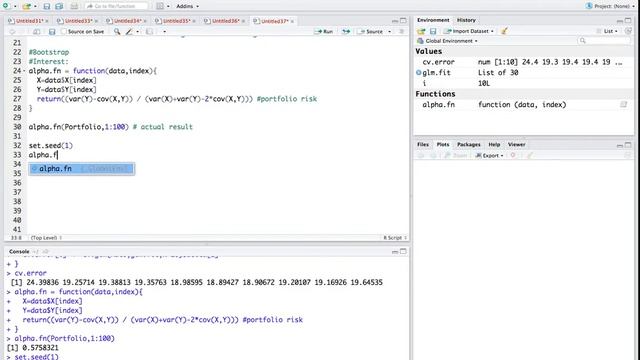Toggle the Source on Save checkbox

point(64,31)
